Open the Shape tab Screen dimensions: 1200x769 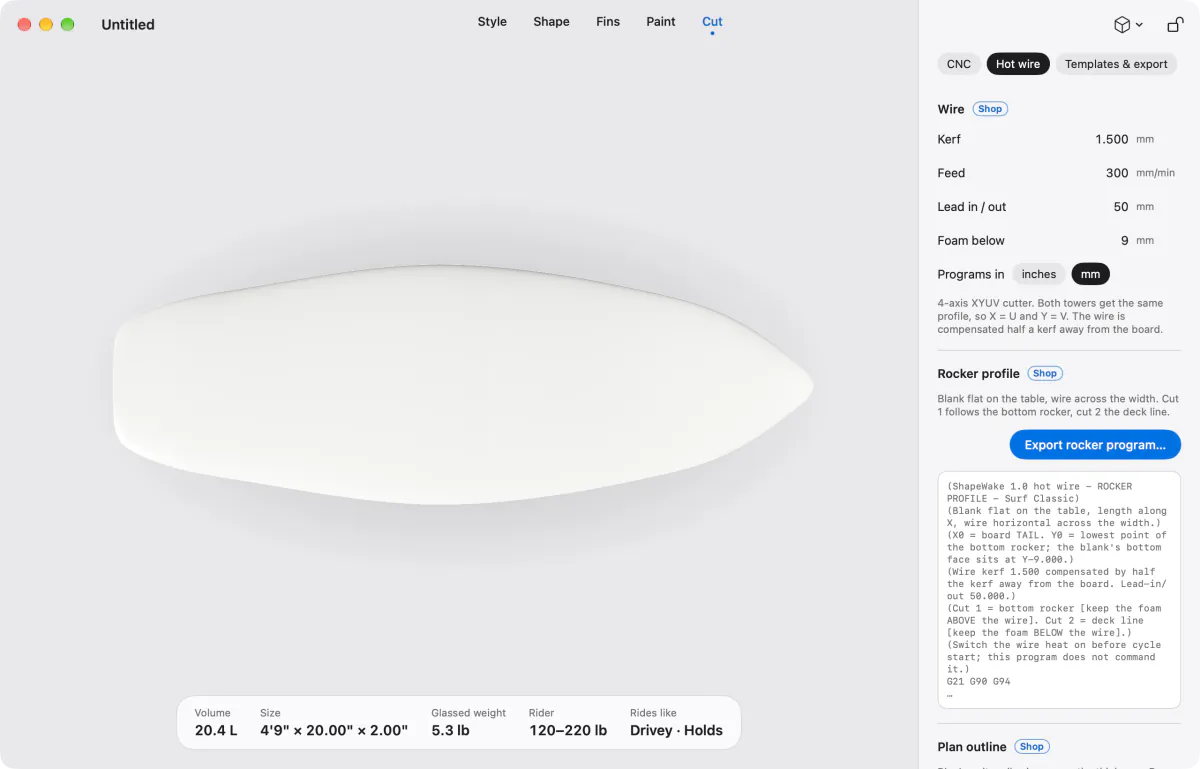(x=551, y=22)
